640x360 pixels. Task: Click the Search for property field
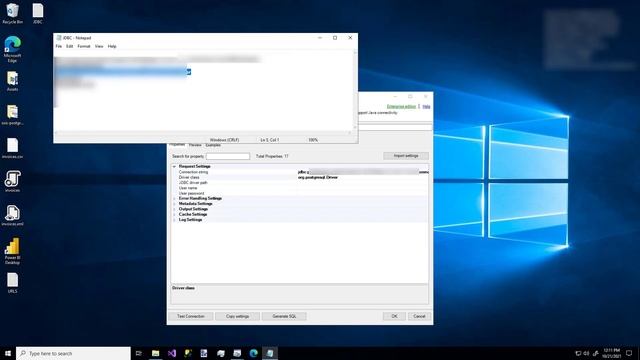(228, 156)
